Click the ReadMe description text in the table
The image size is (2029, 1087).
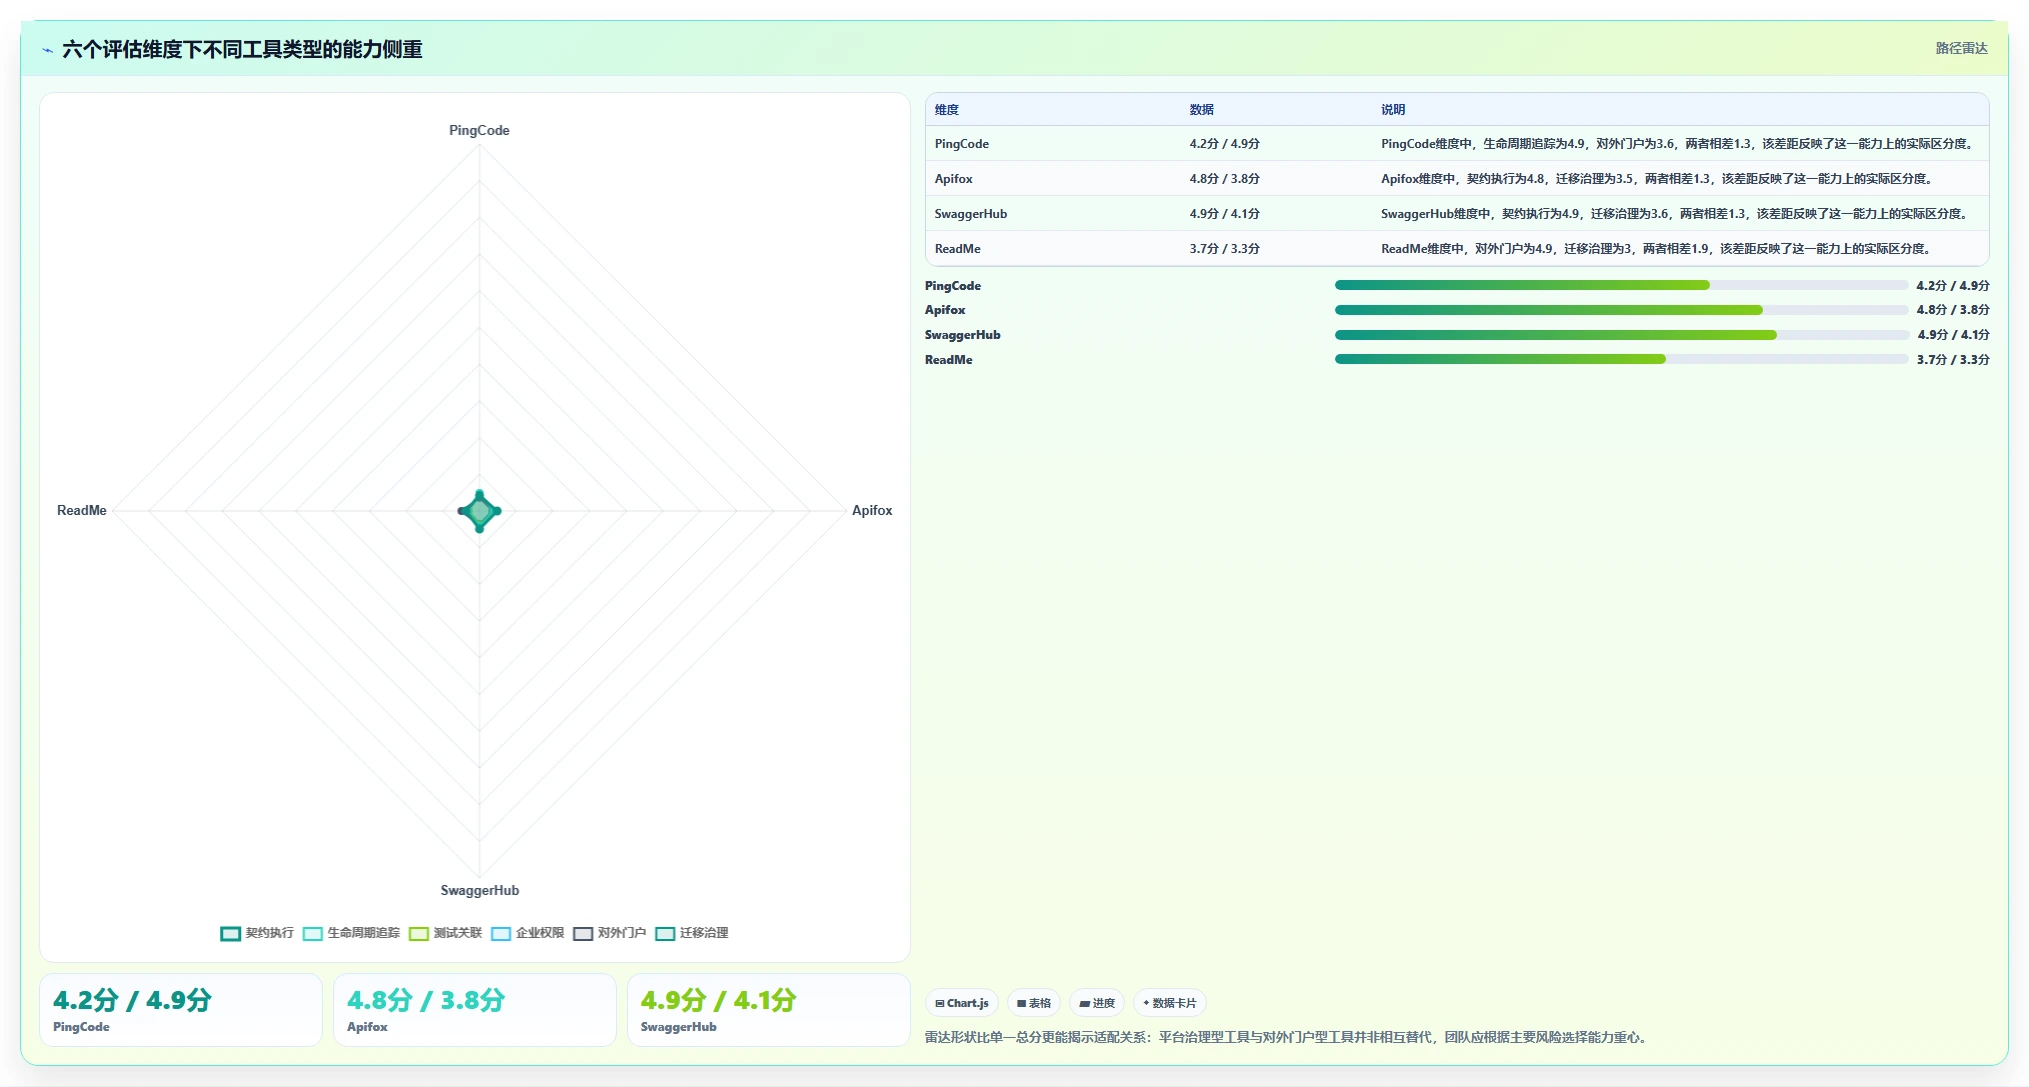(1658, 249)
